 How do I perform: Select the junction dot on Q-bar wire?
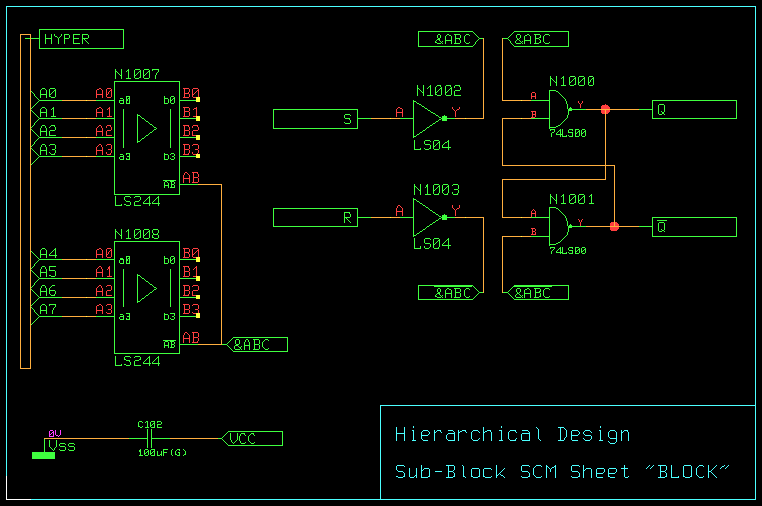pos(614,227)
